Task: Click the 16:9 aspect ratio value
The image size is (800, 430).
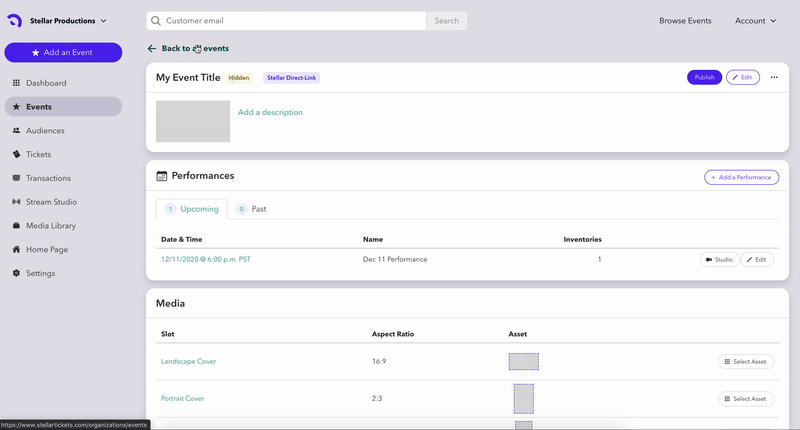Action: click(x=379, y=361)
